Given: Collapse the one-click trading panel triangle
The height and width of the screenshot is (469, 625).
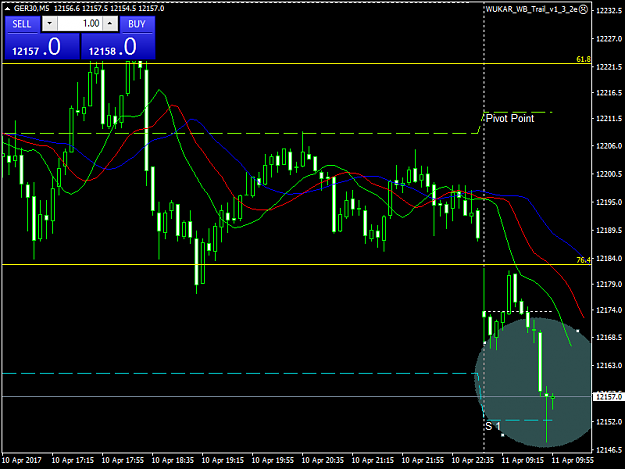Looking at the screenshot, I should (7, 8).
